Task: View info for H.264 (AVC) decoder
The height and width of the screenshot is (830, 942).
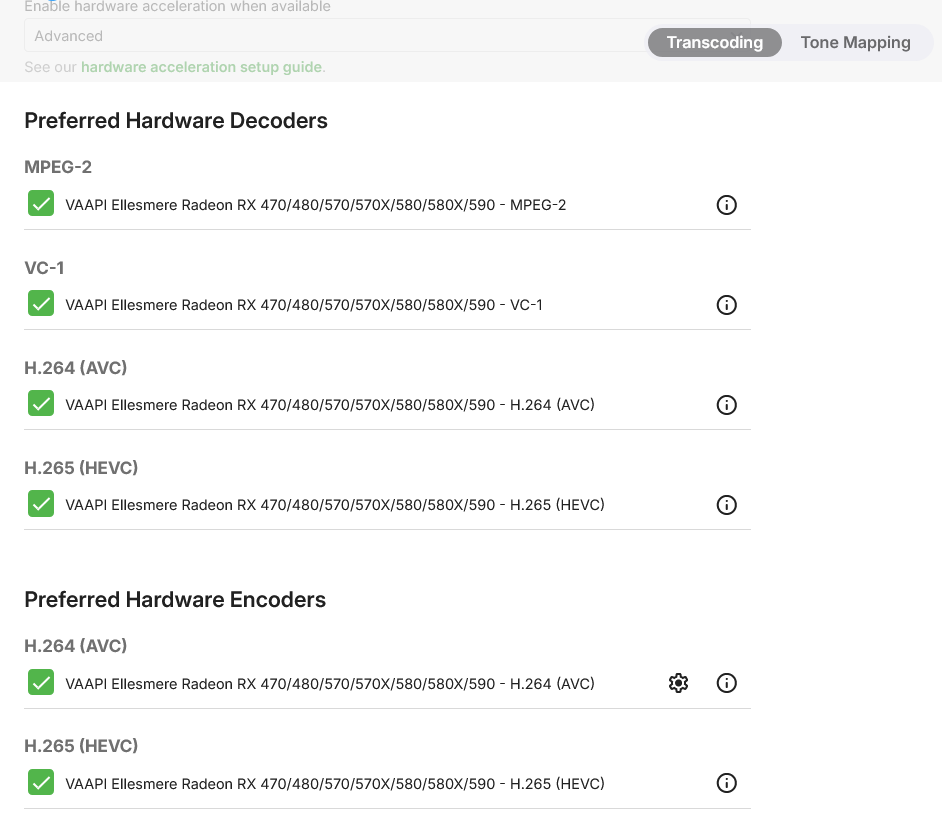Action: (727, 405)
